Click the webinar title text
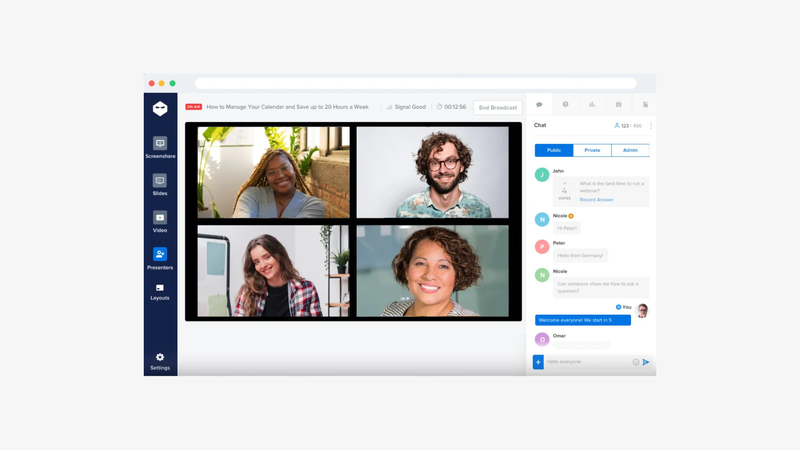 point(287,107)
